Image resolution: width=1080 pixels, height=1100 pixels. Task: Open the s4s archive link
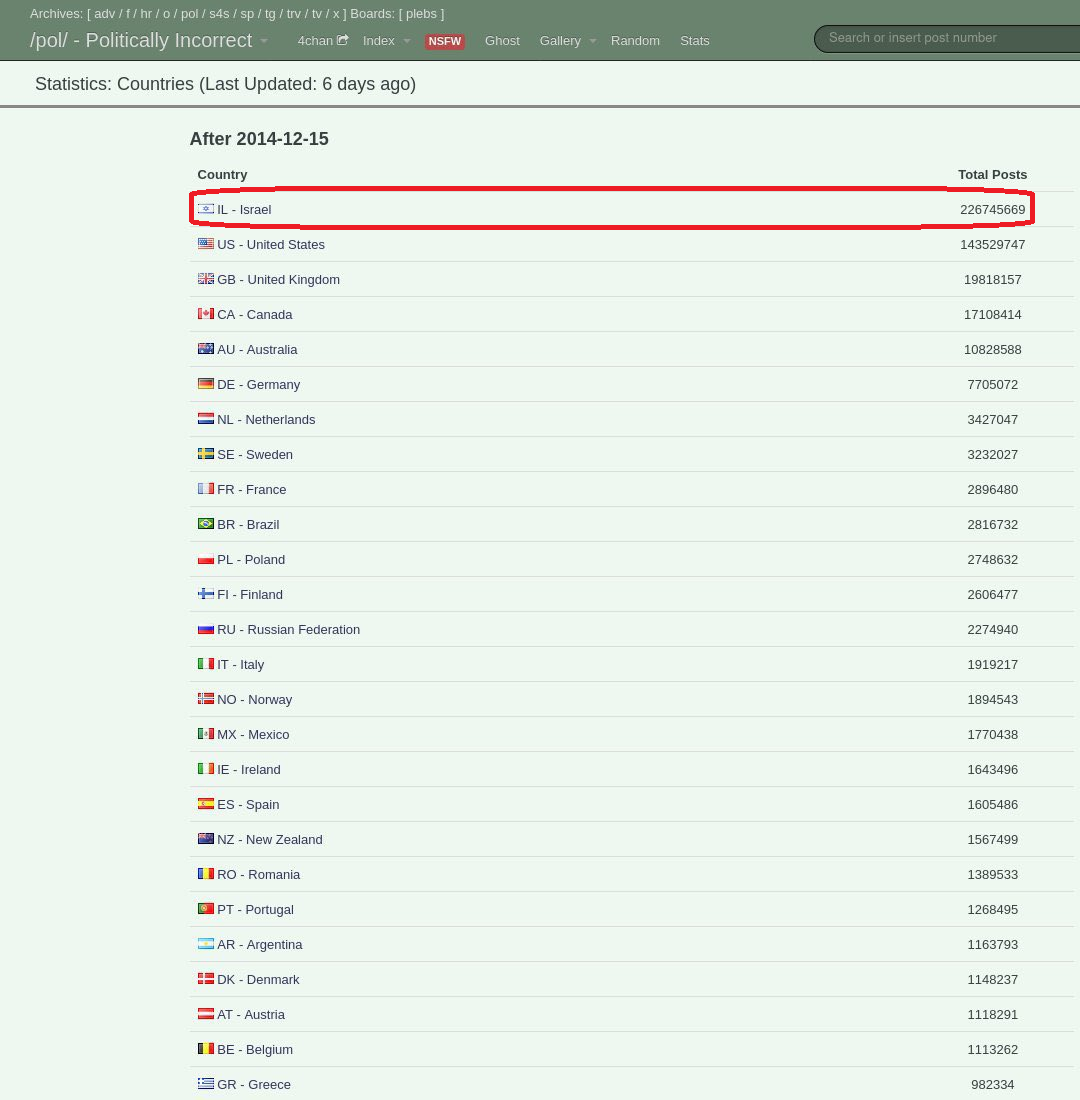tap(219, 13)
